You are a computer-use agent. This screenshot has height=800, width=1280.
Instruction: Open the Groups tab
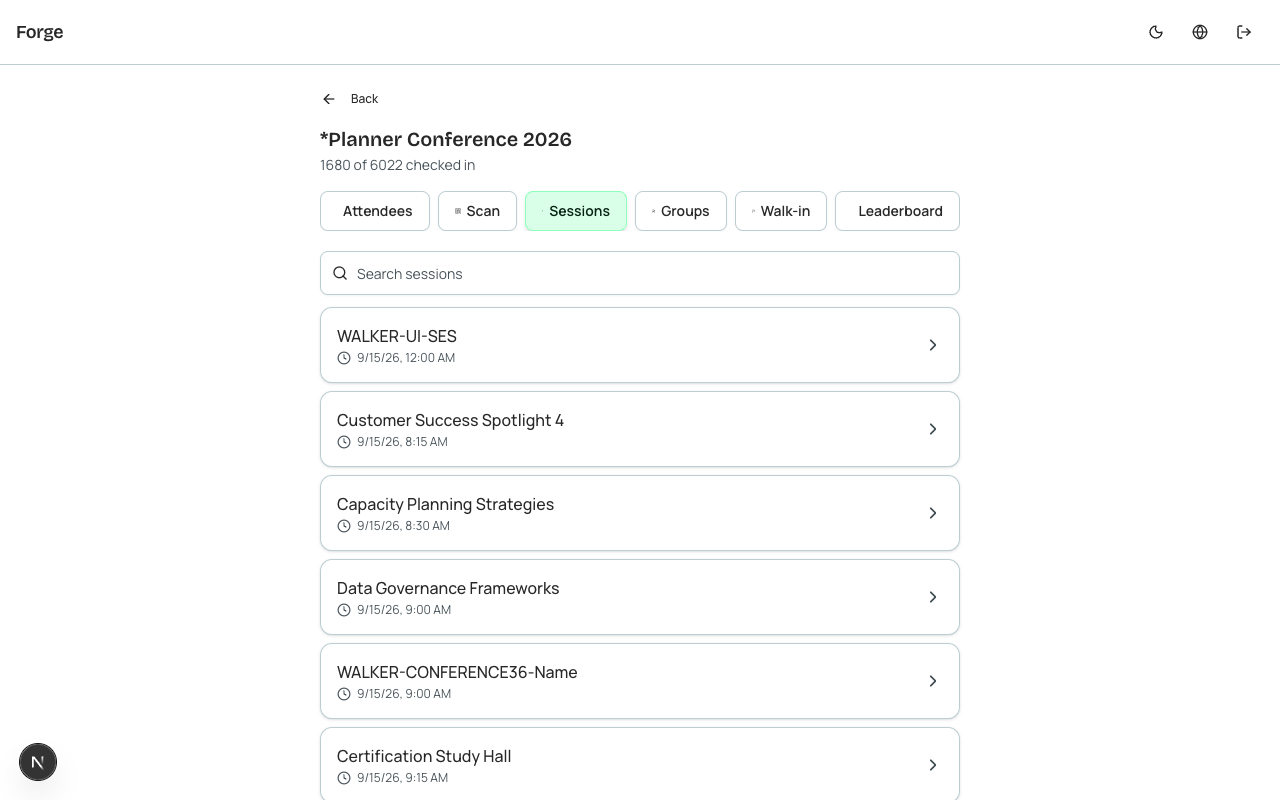(x=681, y=211)
